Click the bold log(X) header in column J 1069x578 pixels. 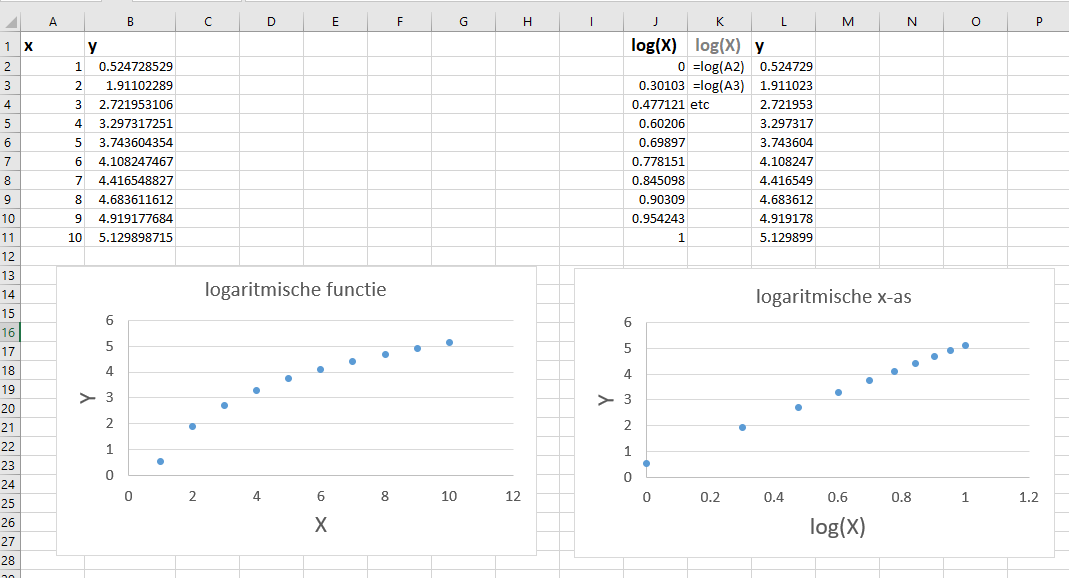(x=655, y=46)
